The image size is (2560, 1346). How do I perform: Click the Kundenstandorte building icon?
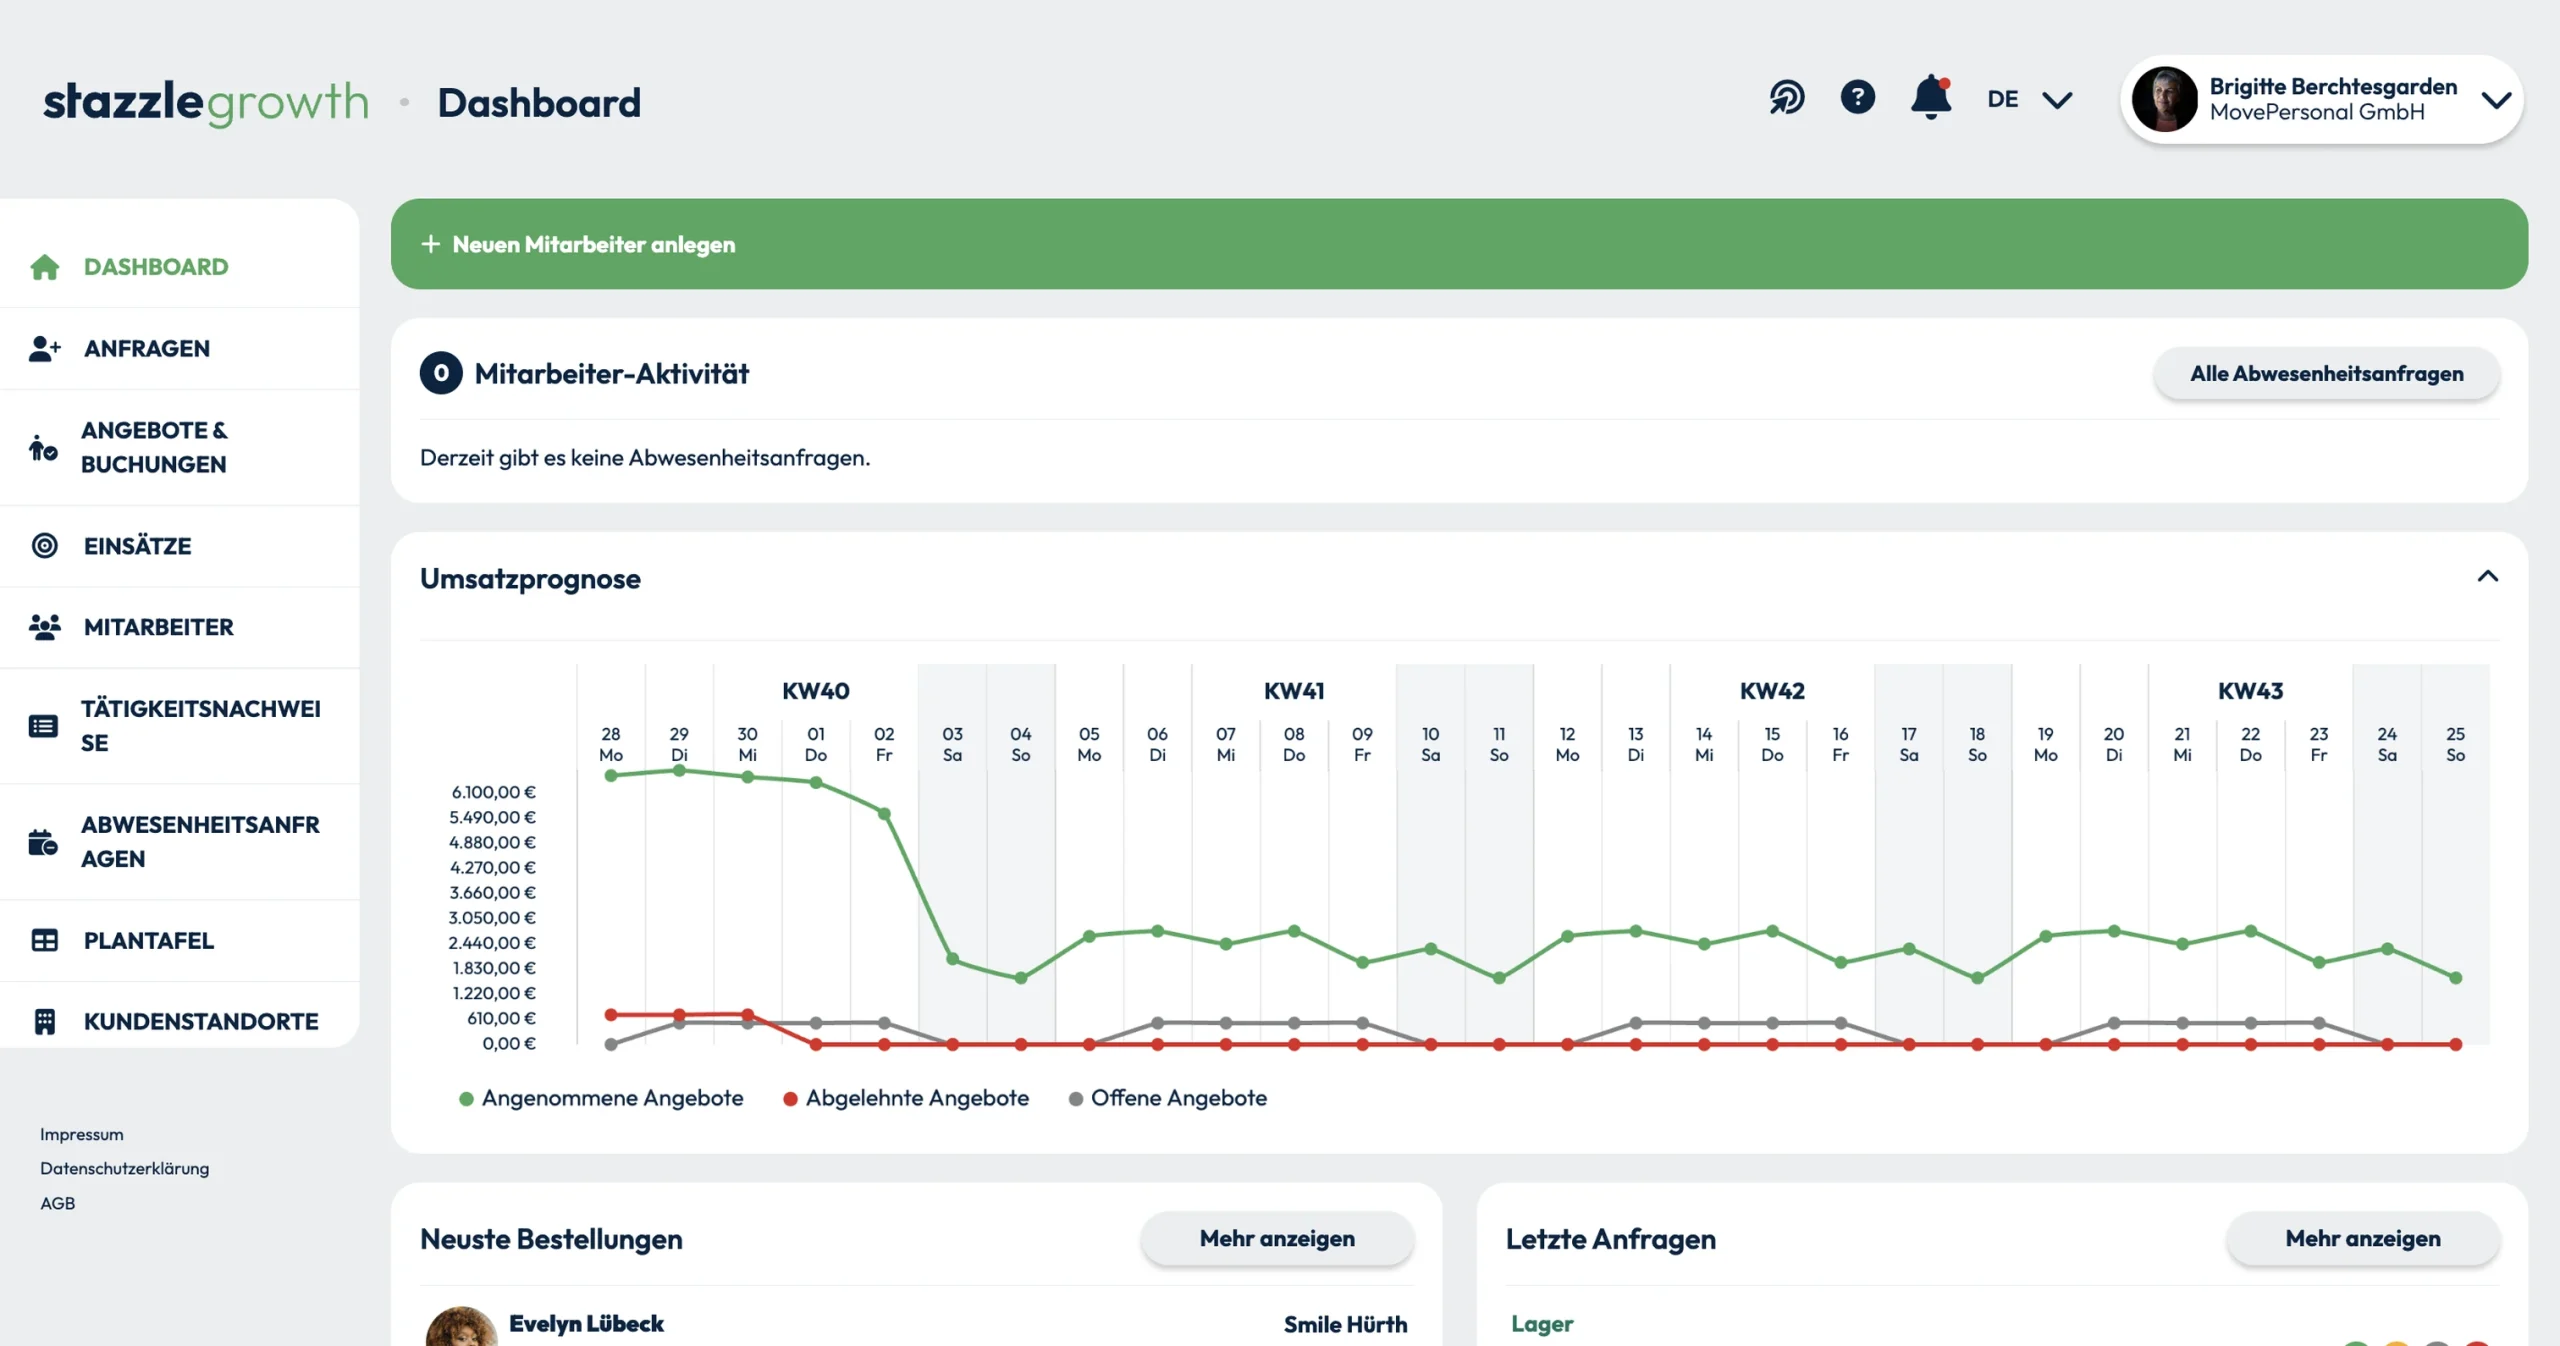tap(44, 1021)
